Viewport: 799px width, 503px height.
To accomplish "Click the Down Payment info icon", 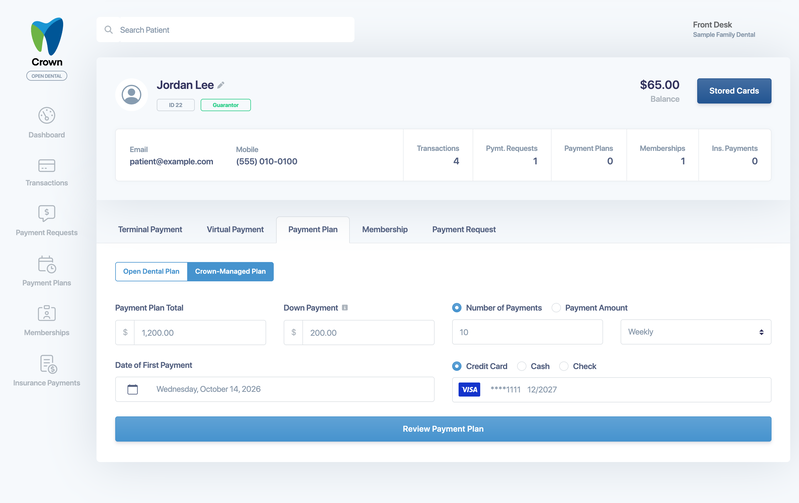I will 345,308.
